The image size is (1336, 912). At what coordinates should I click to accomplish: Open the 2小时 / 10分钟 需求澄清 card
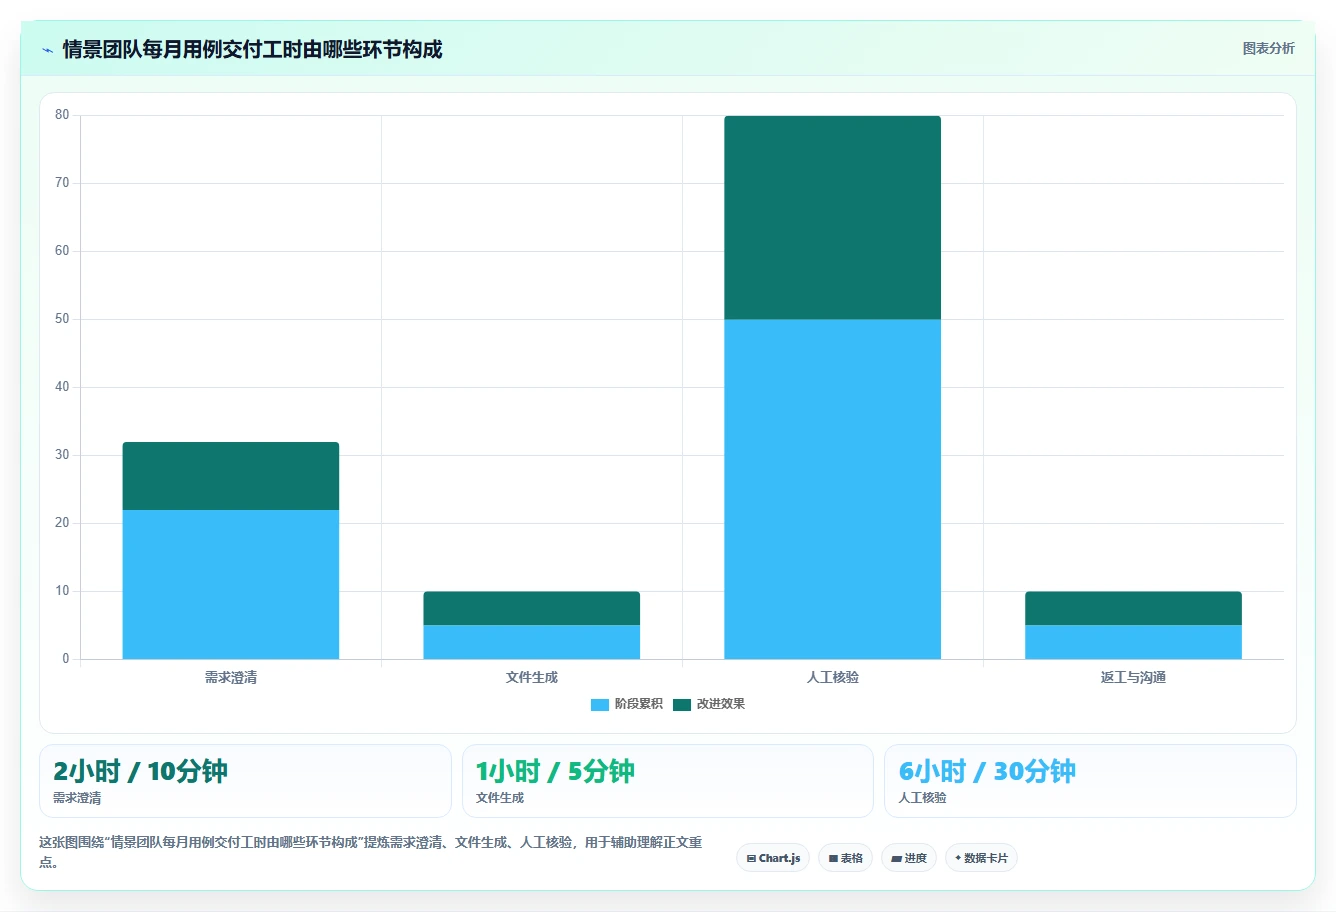pos(245,781)
